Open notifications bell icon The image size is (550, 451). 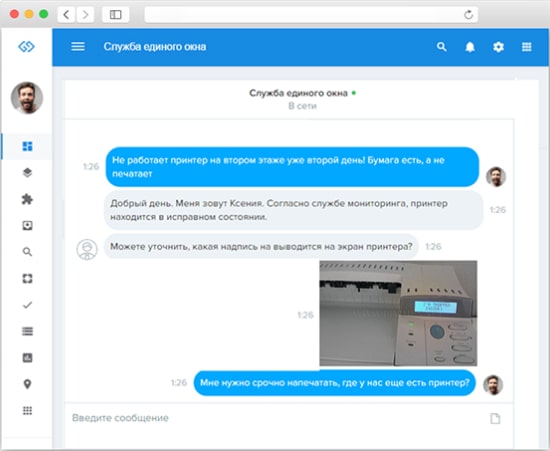click(470, 47)
